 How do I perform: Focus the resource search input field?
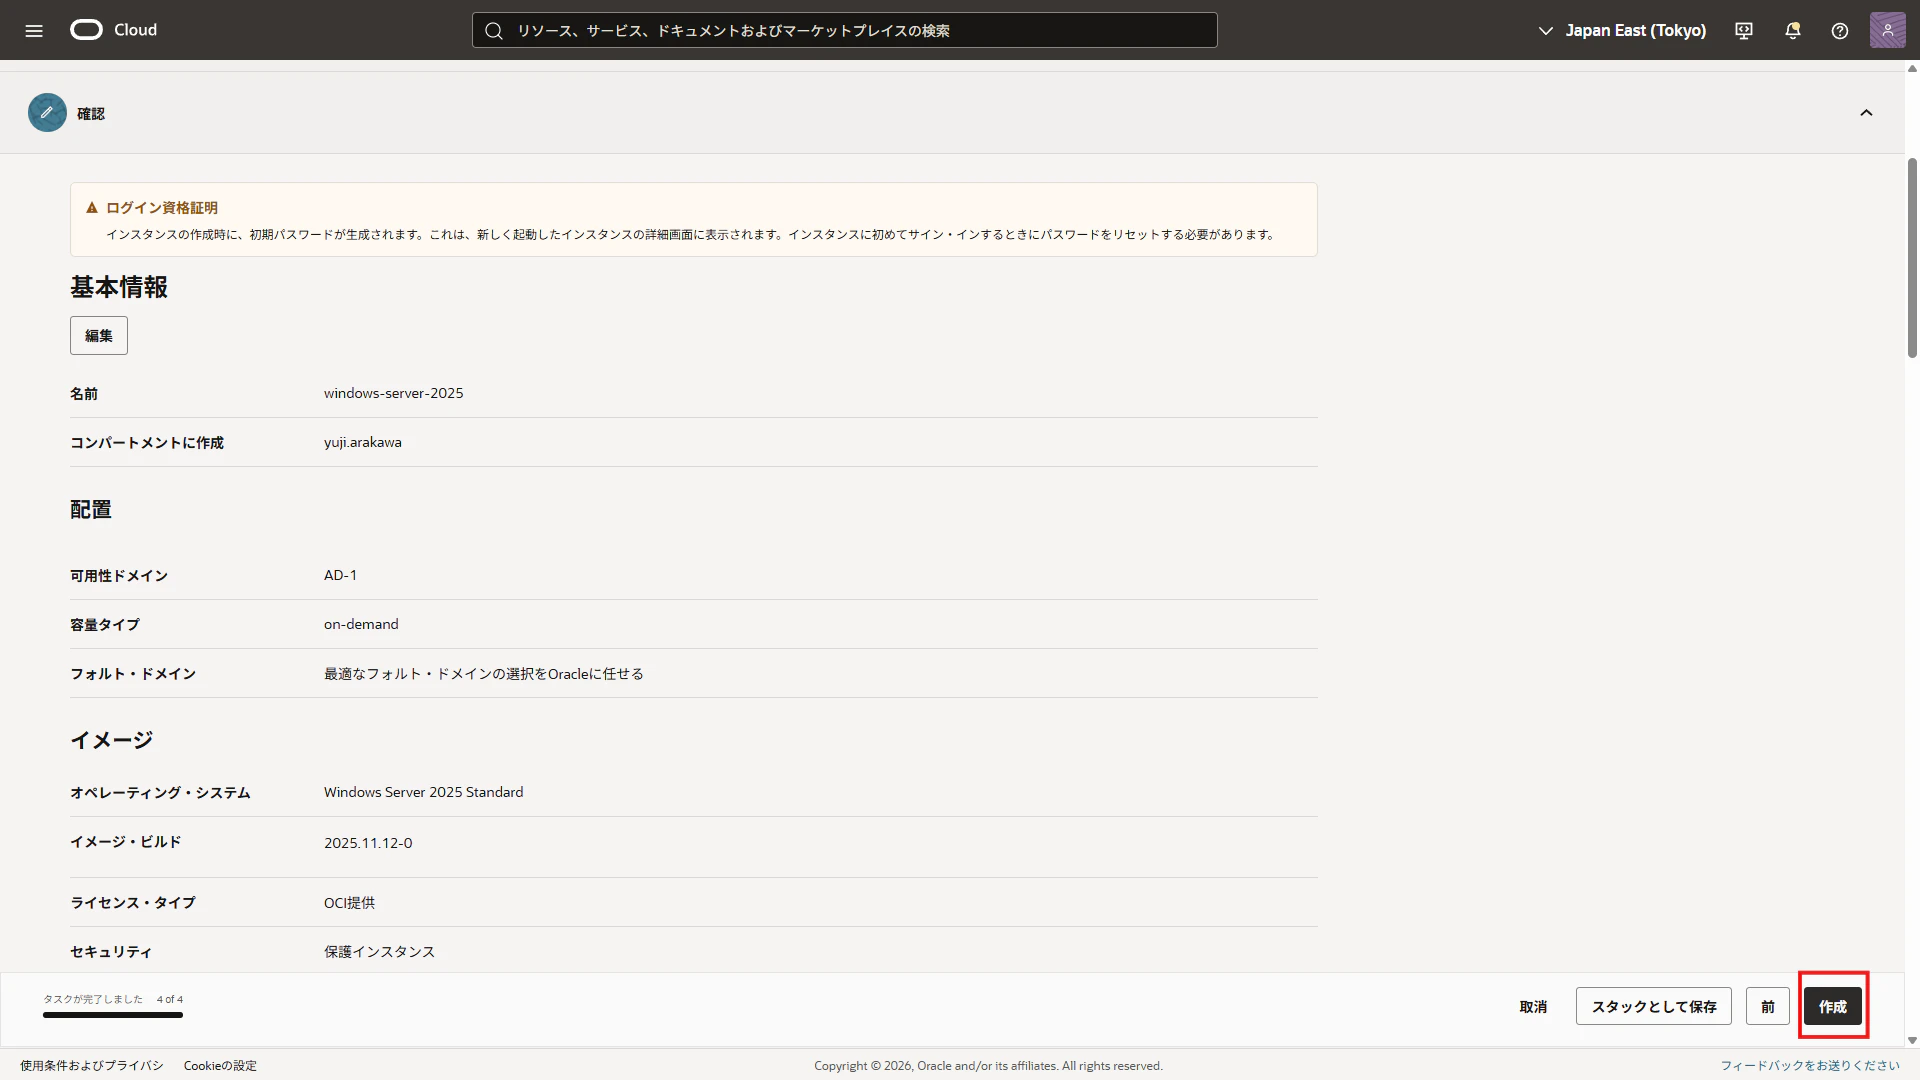click(845, 30)
